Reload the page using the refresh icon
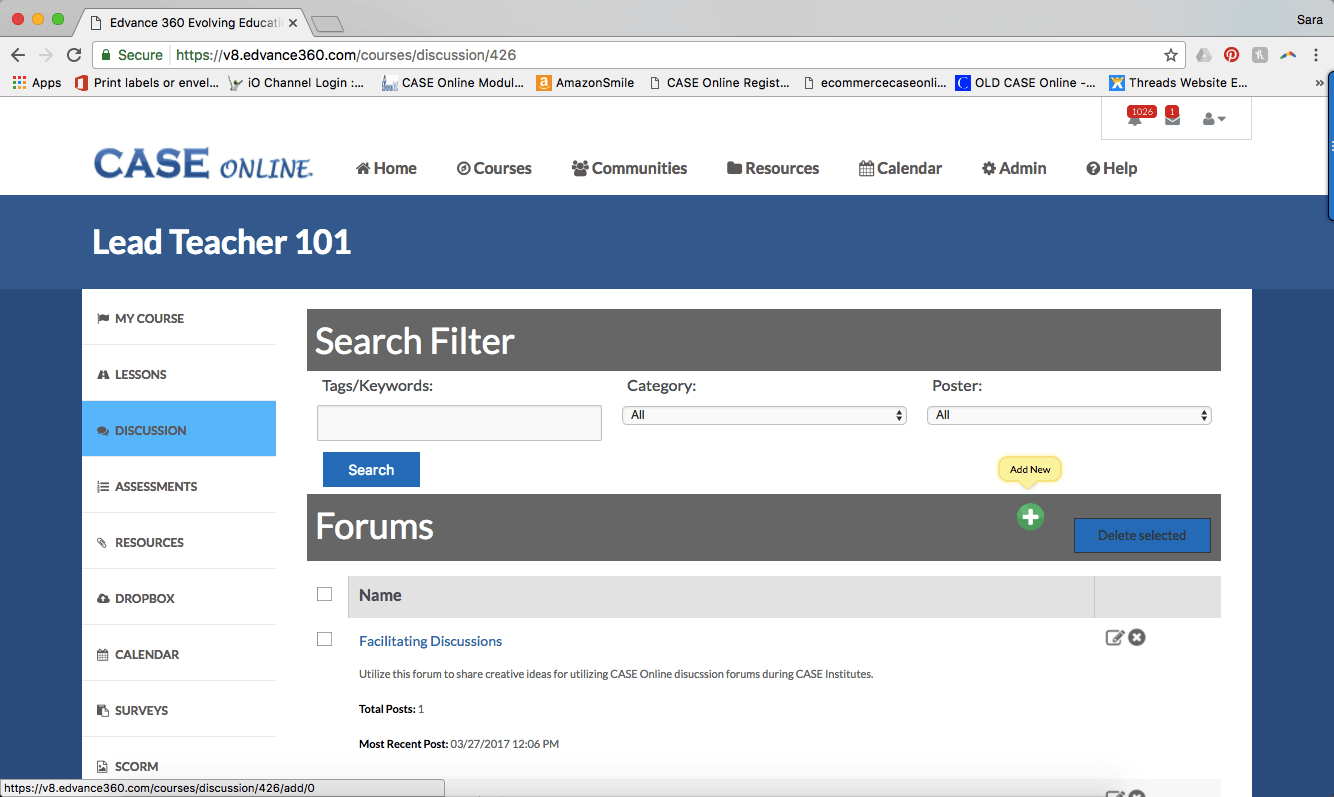1334x797 pixels. coord(74,55)
